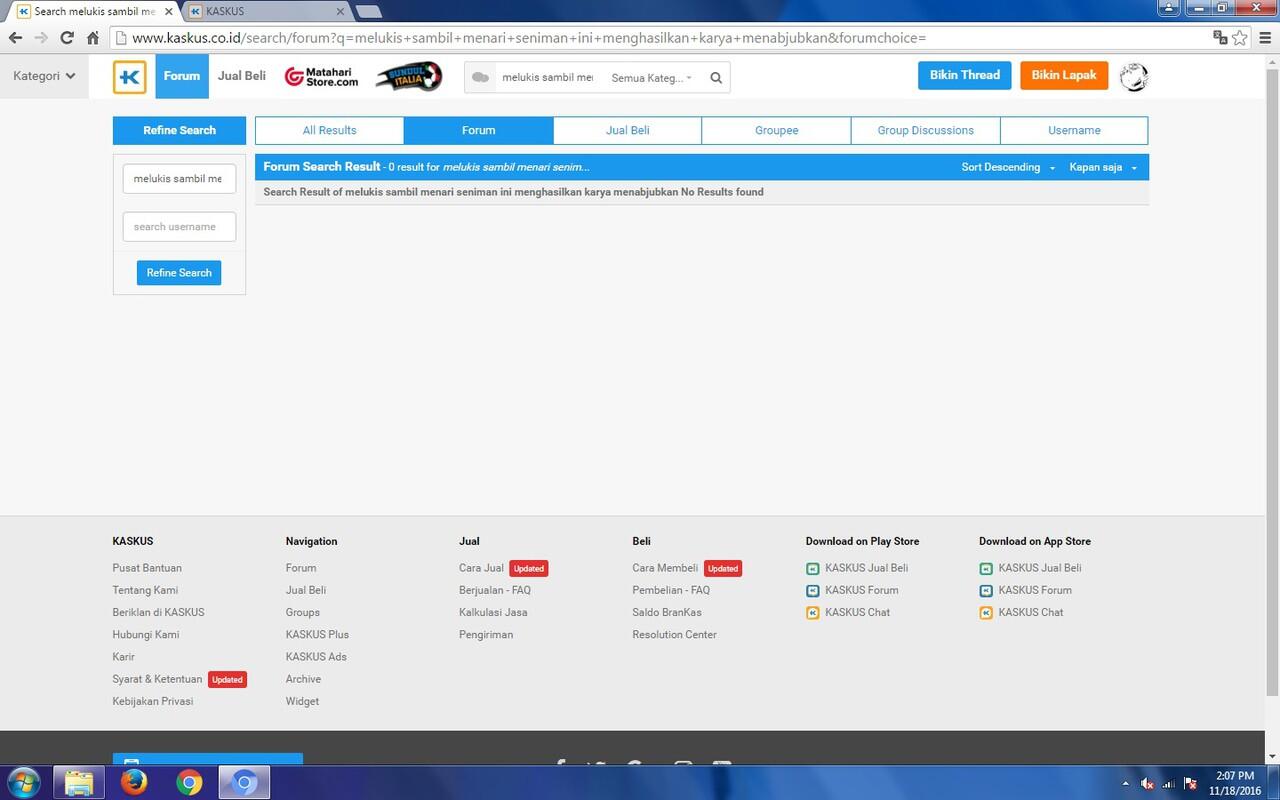This screenshot has height=800, width=1280.
Task: Open the Semua Kategori dropdown in search
Action: [x=652, y=77]
